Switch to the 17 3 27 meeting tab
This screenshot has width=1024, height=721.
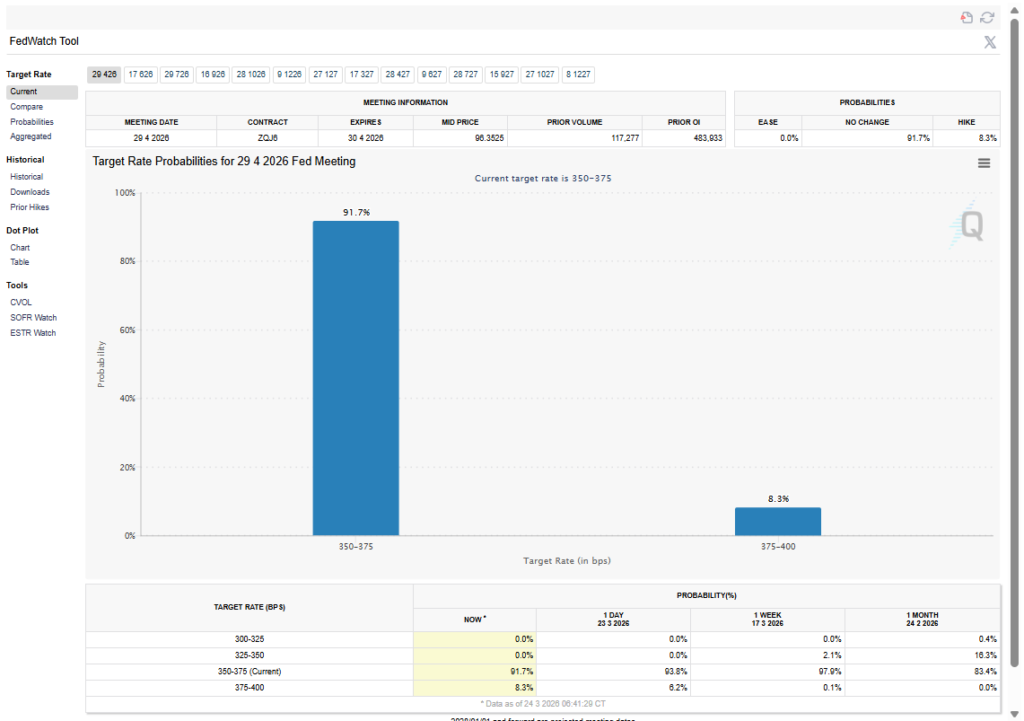[x=361, y=74]
